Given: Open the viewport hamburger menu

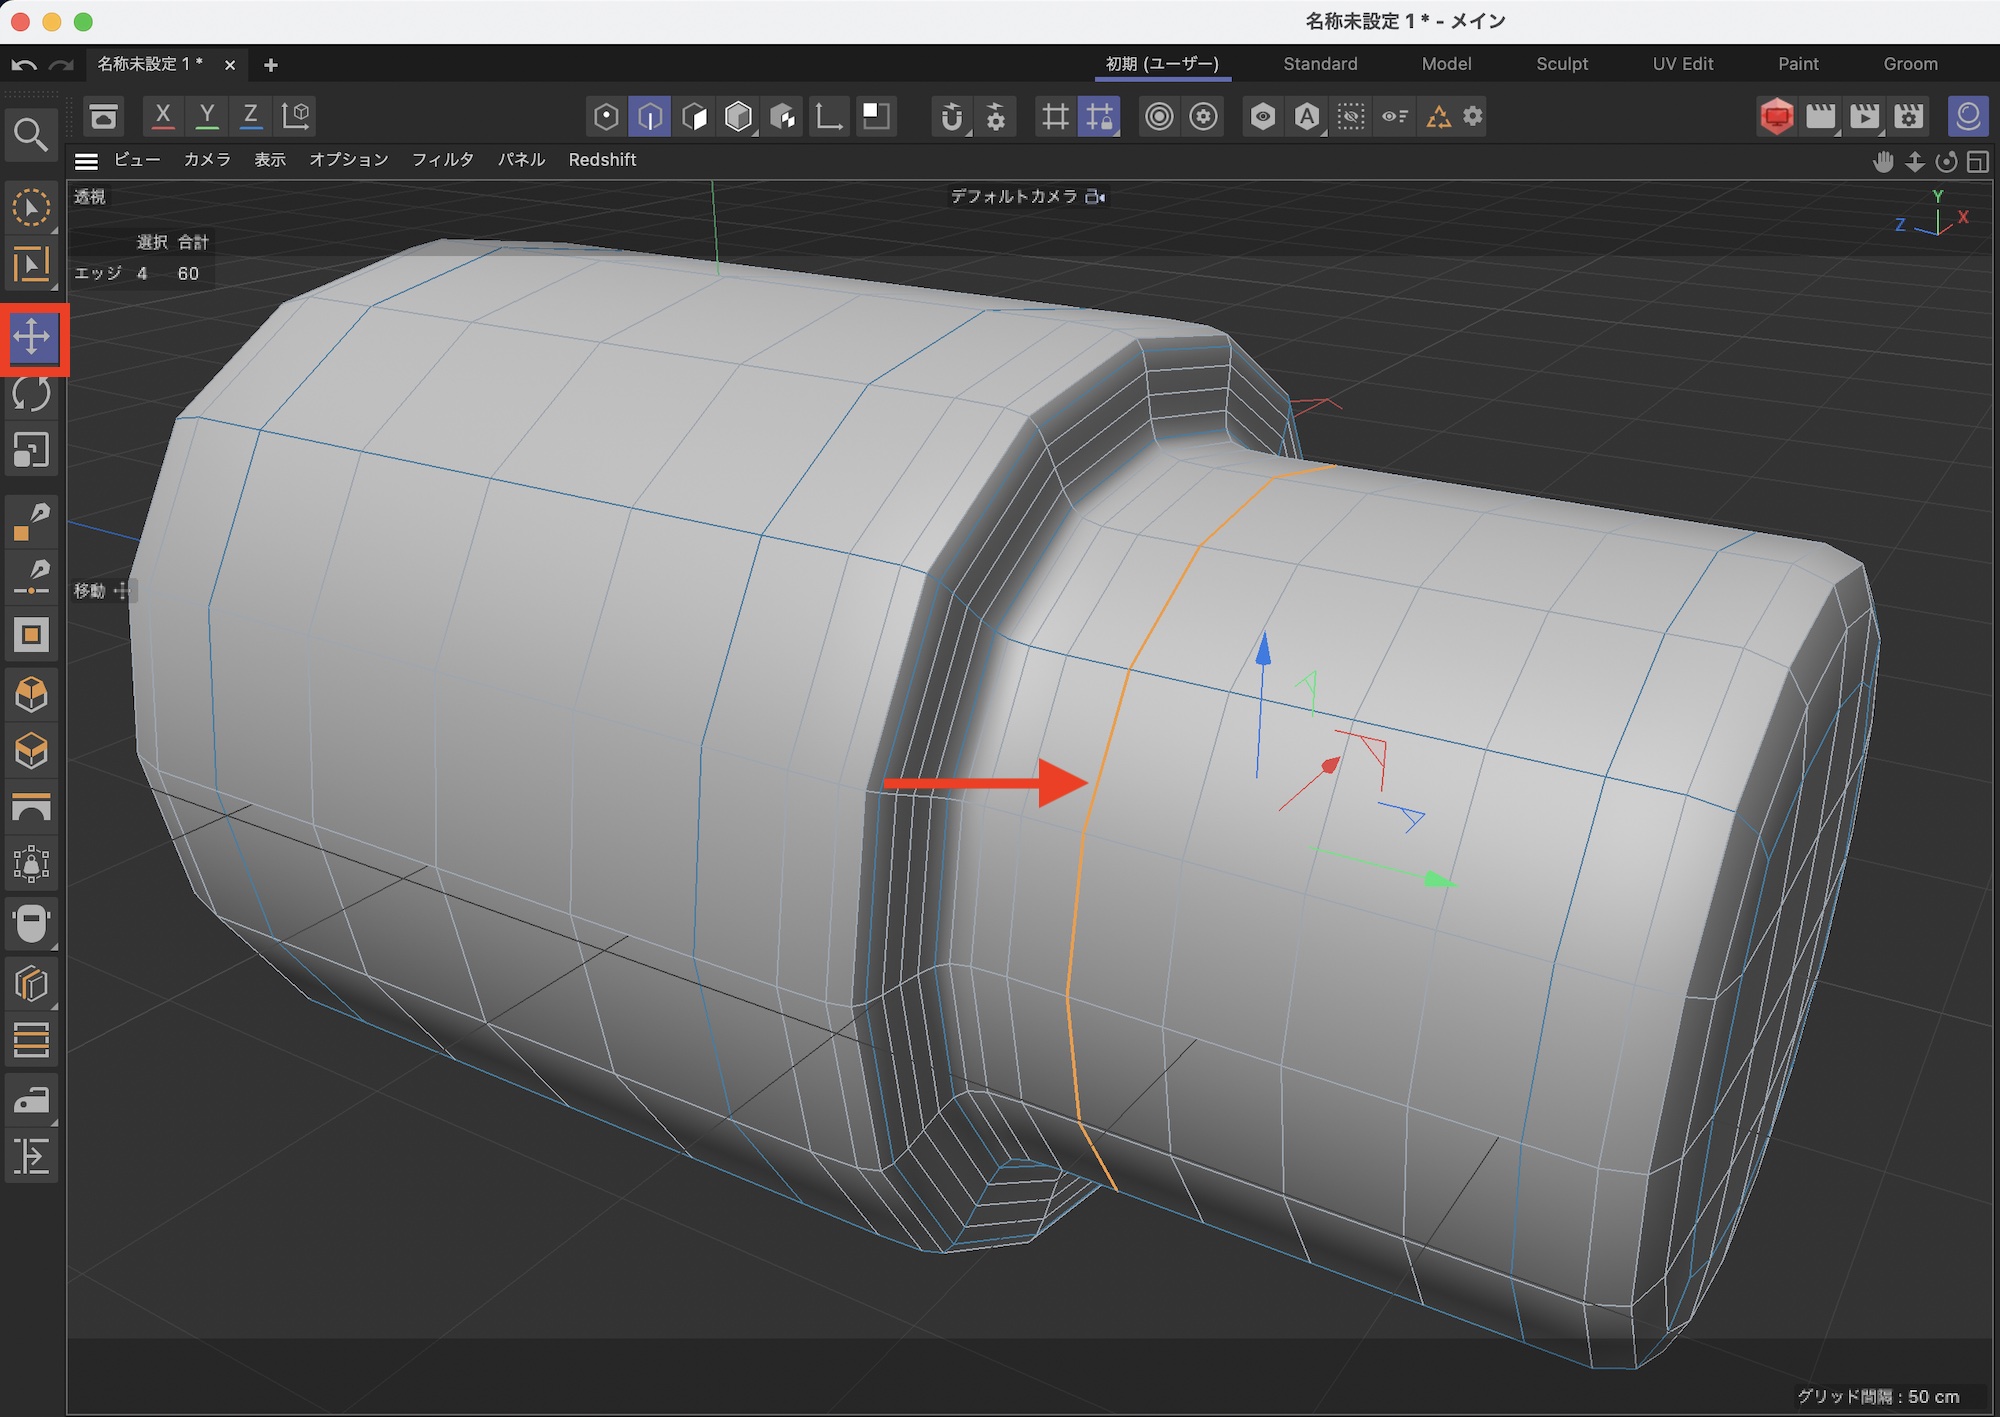Looking at the screenshot, I should [x=87, y=161].
